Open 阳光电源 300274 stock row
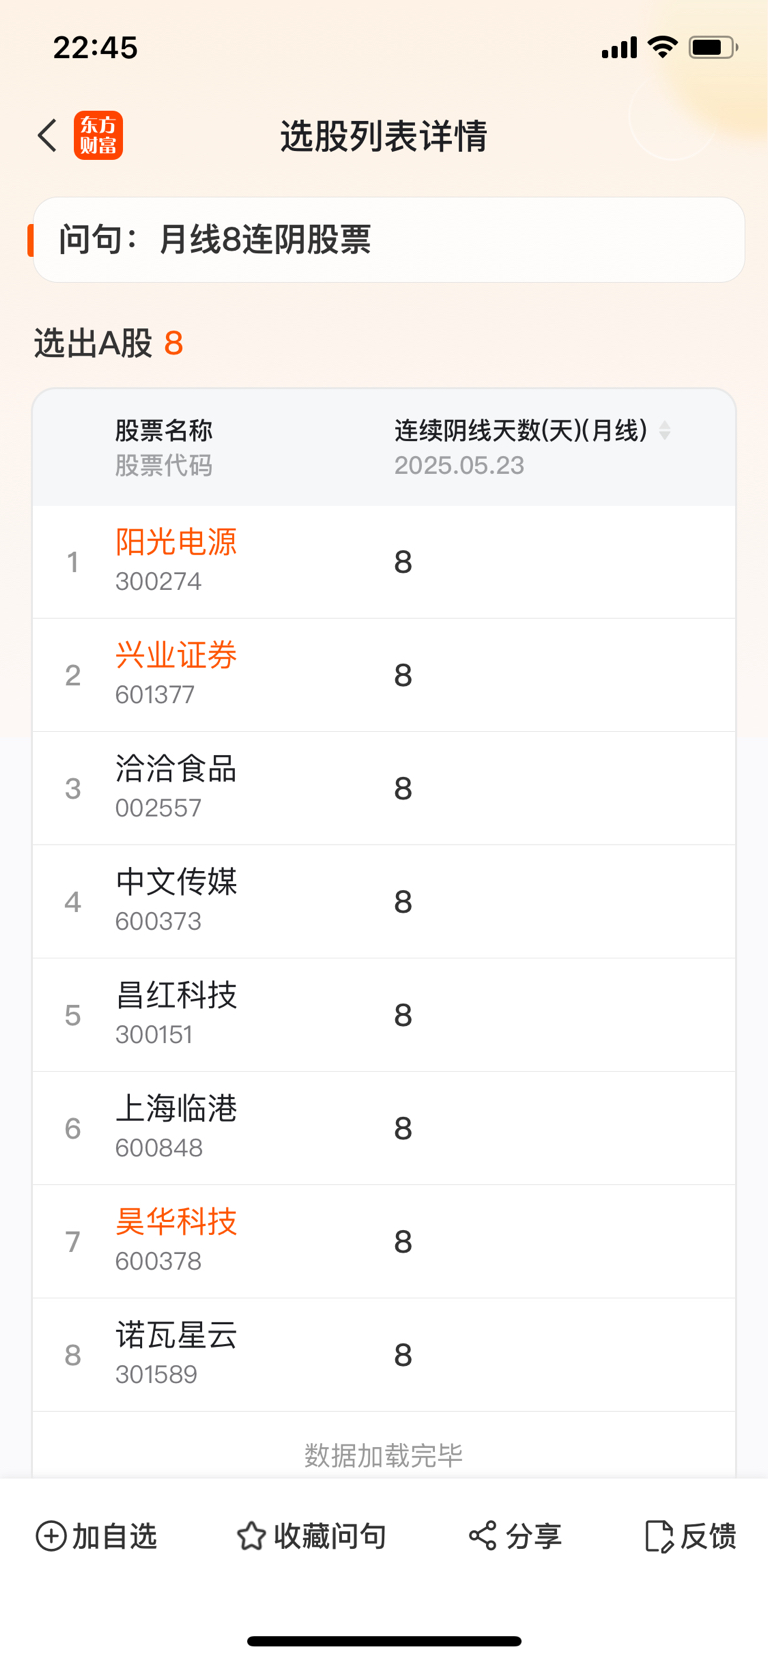The image size is (768, 1663). click(384, 562)
